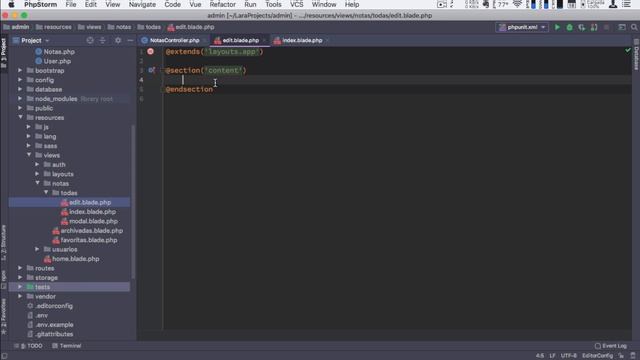
Task: Collapse the todas folder
Action: pyautogui.click(x=46, y=193)
